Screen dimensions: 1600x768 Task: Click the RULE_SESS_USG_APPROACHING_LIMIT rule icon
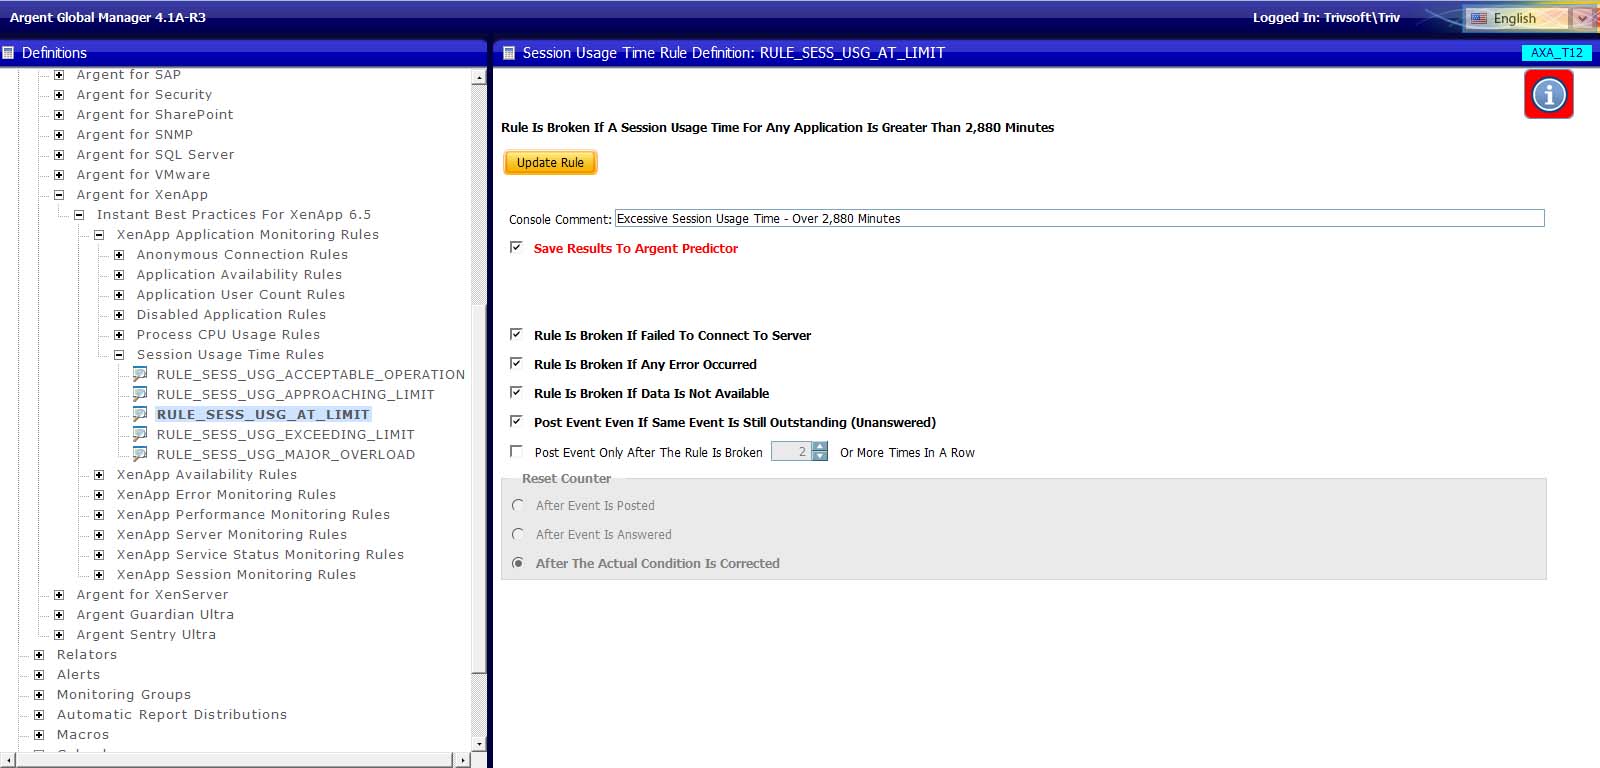(140, 394)
